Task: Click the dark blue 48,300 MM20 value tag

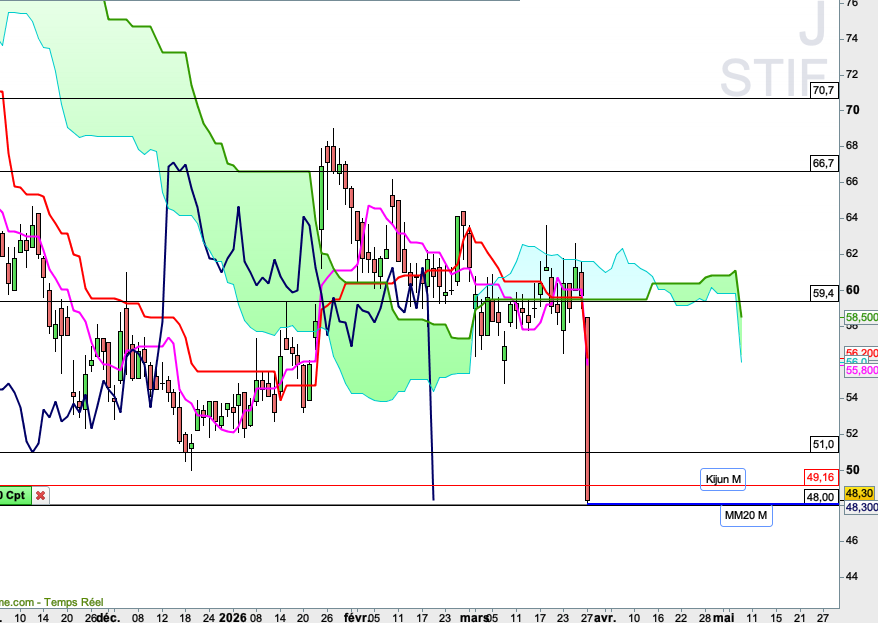Action: tap(861, 507)
